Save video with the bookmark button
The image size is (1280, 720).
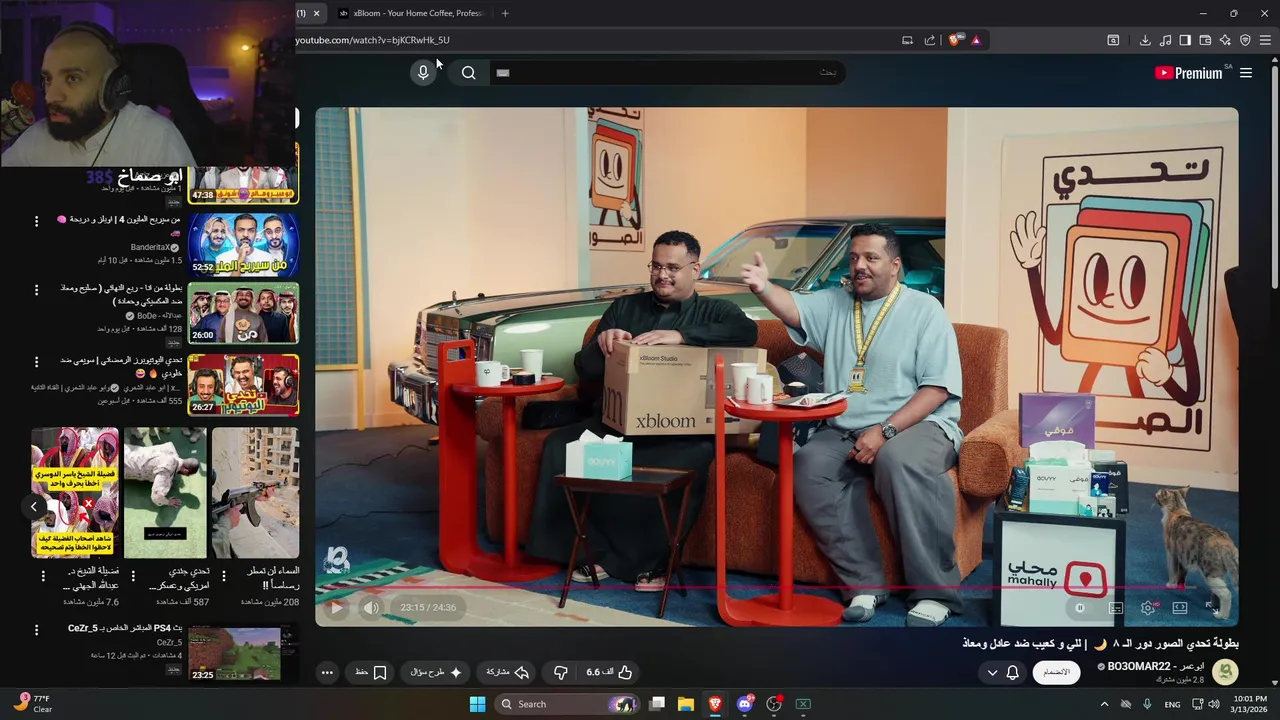(371, 672)
